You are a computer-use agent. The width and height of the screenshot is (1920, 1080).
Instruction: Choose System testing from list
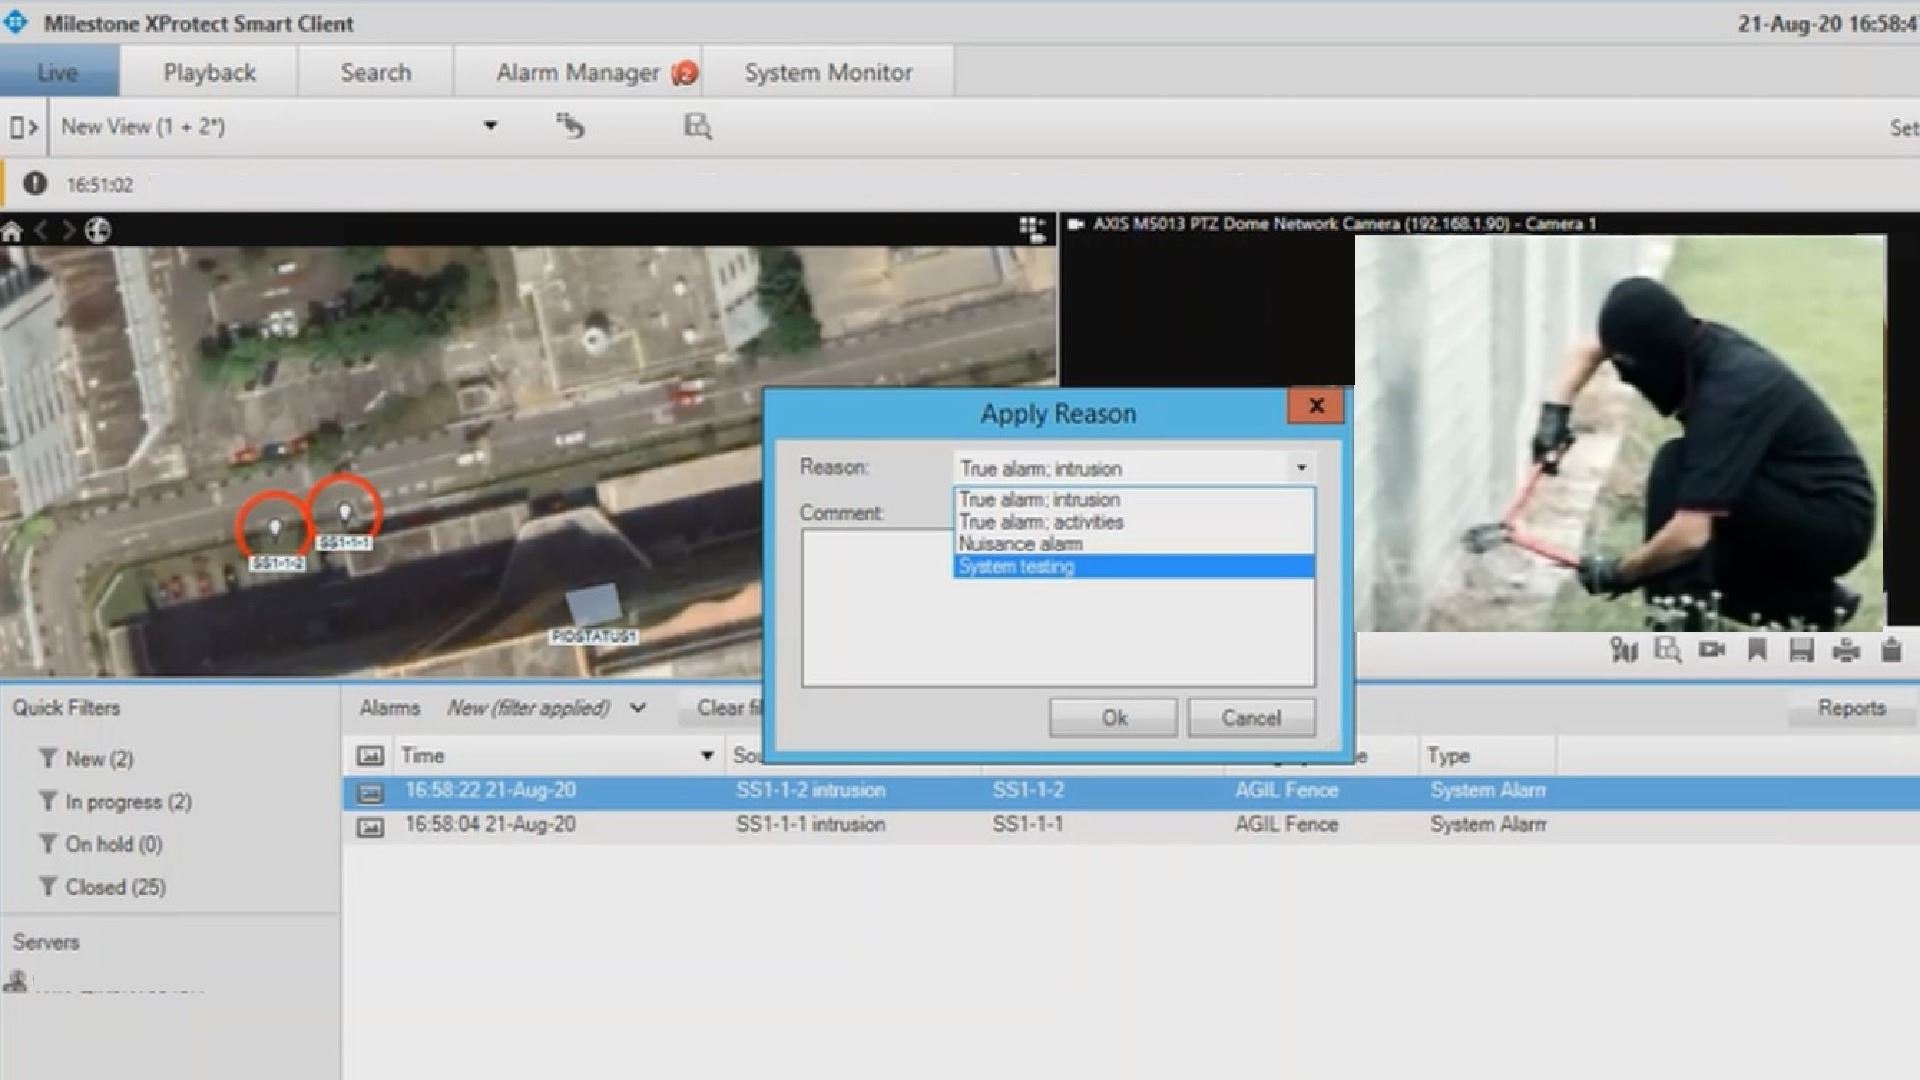click(x=1134, y=566)
